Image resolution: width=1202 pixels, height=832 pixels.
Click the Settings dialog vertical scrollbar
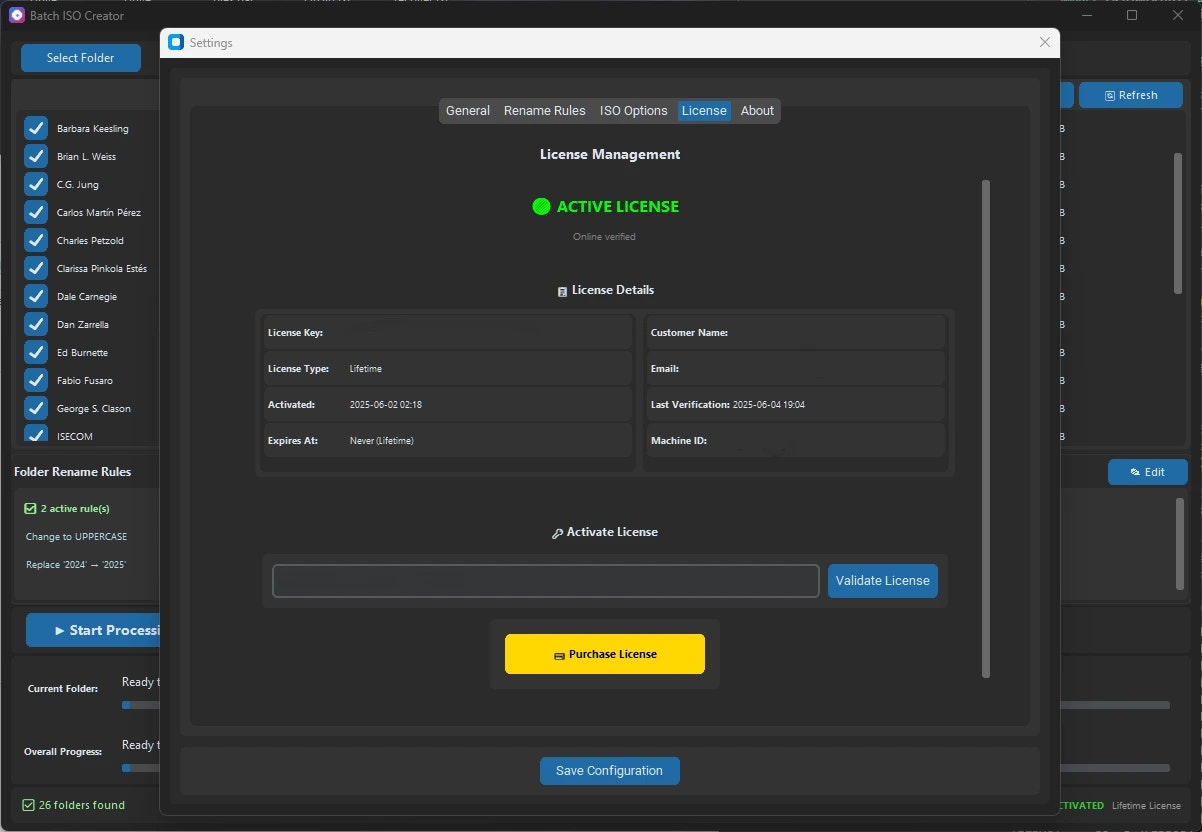coord(986,429)
